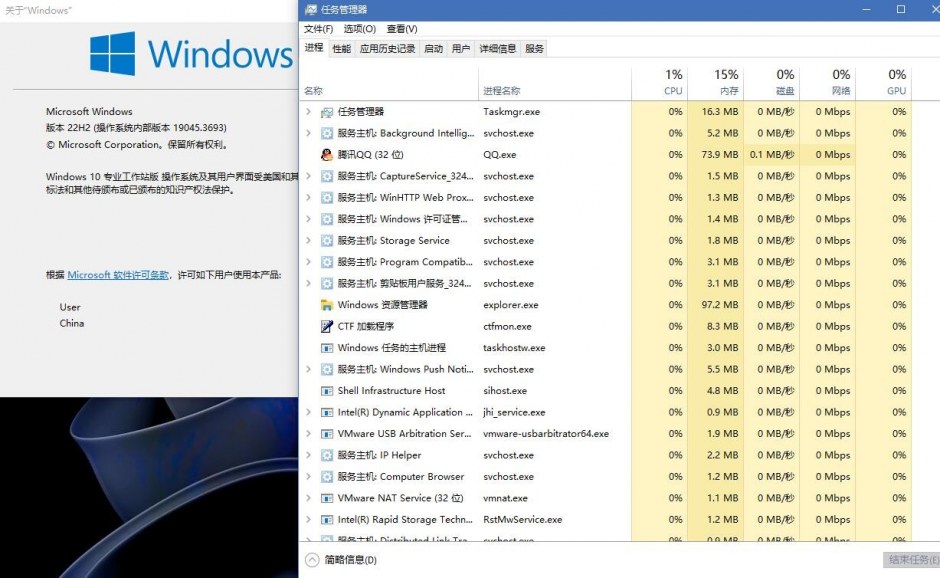Click the Tencent QQ penguin icon
The height and width of the screenshot is (578, 940).
(327, 155)
